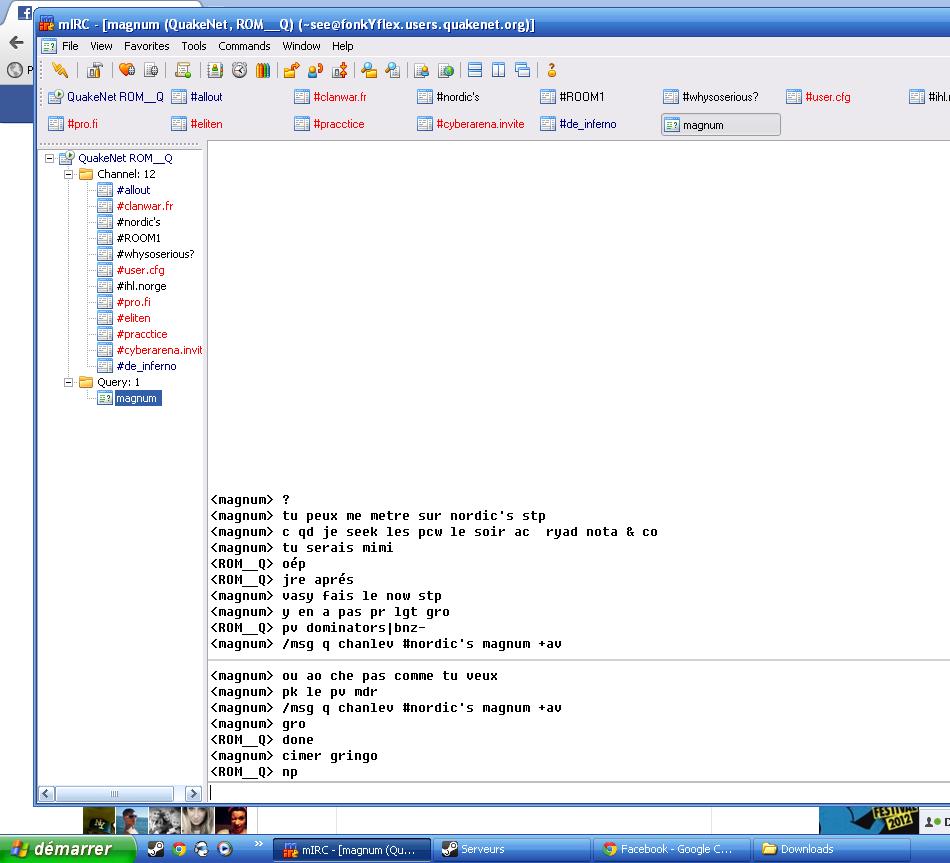Open the Commands menu
Image resolution: width=950 pixels, height=863 pixels.
click(x=244, y=46)
